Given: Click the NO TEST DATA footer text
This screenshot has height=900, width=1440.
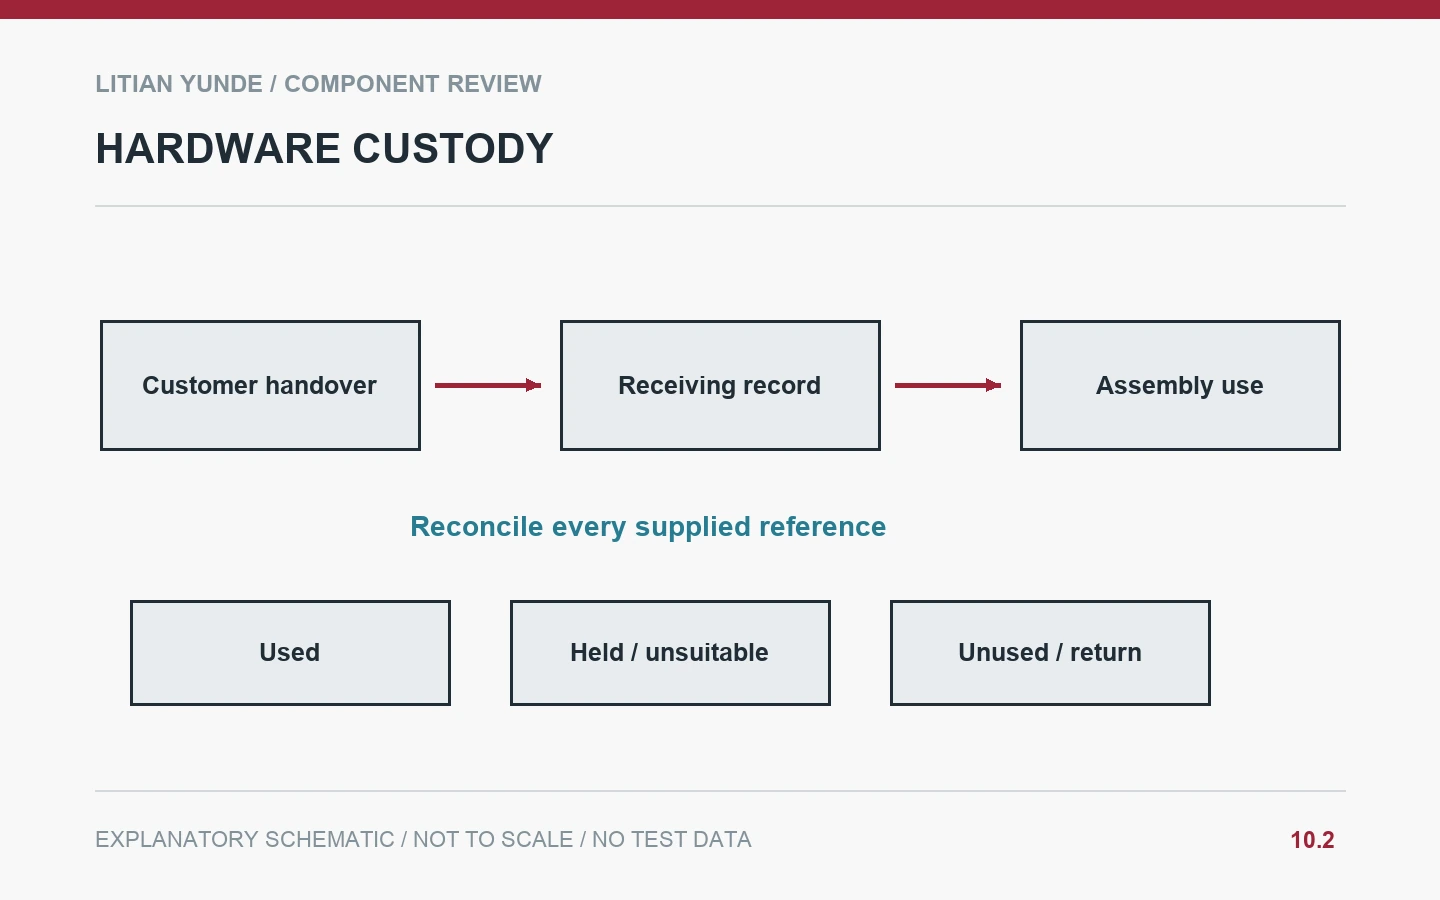Looking at the screenshot, I should [x=672, y=840].
